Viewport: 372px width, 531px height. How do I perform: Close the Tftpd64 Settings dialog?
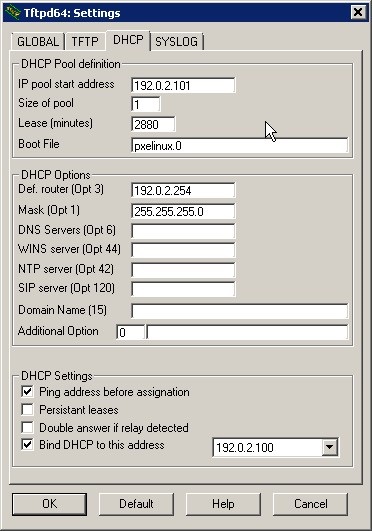[x=358, y=13]
